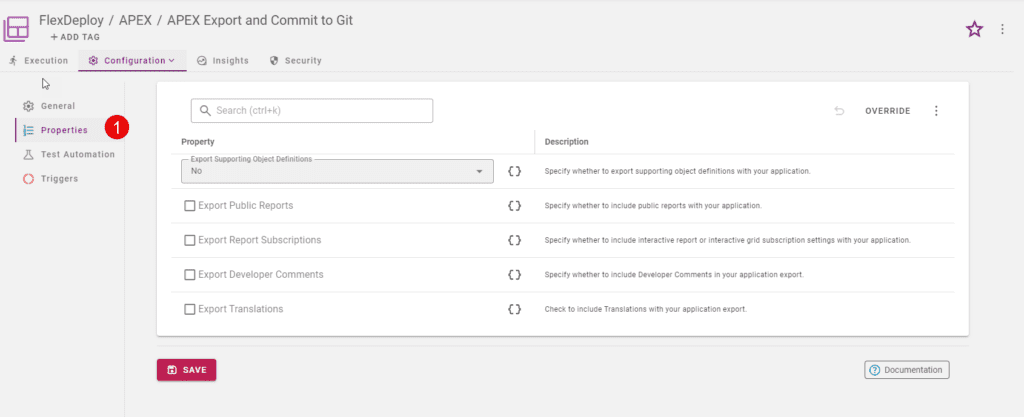Click the General gear icon in sidebar
This screenshot has height=417, width=1024.
[x=28, y=106]
